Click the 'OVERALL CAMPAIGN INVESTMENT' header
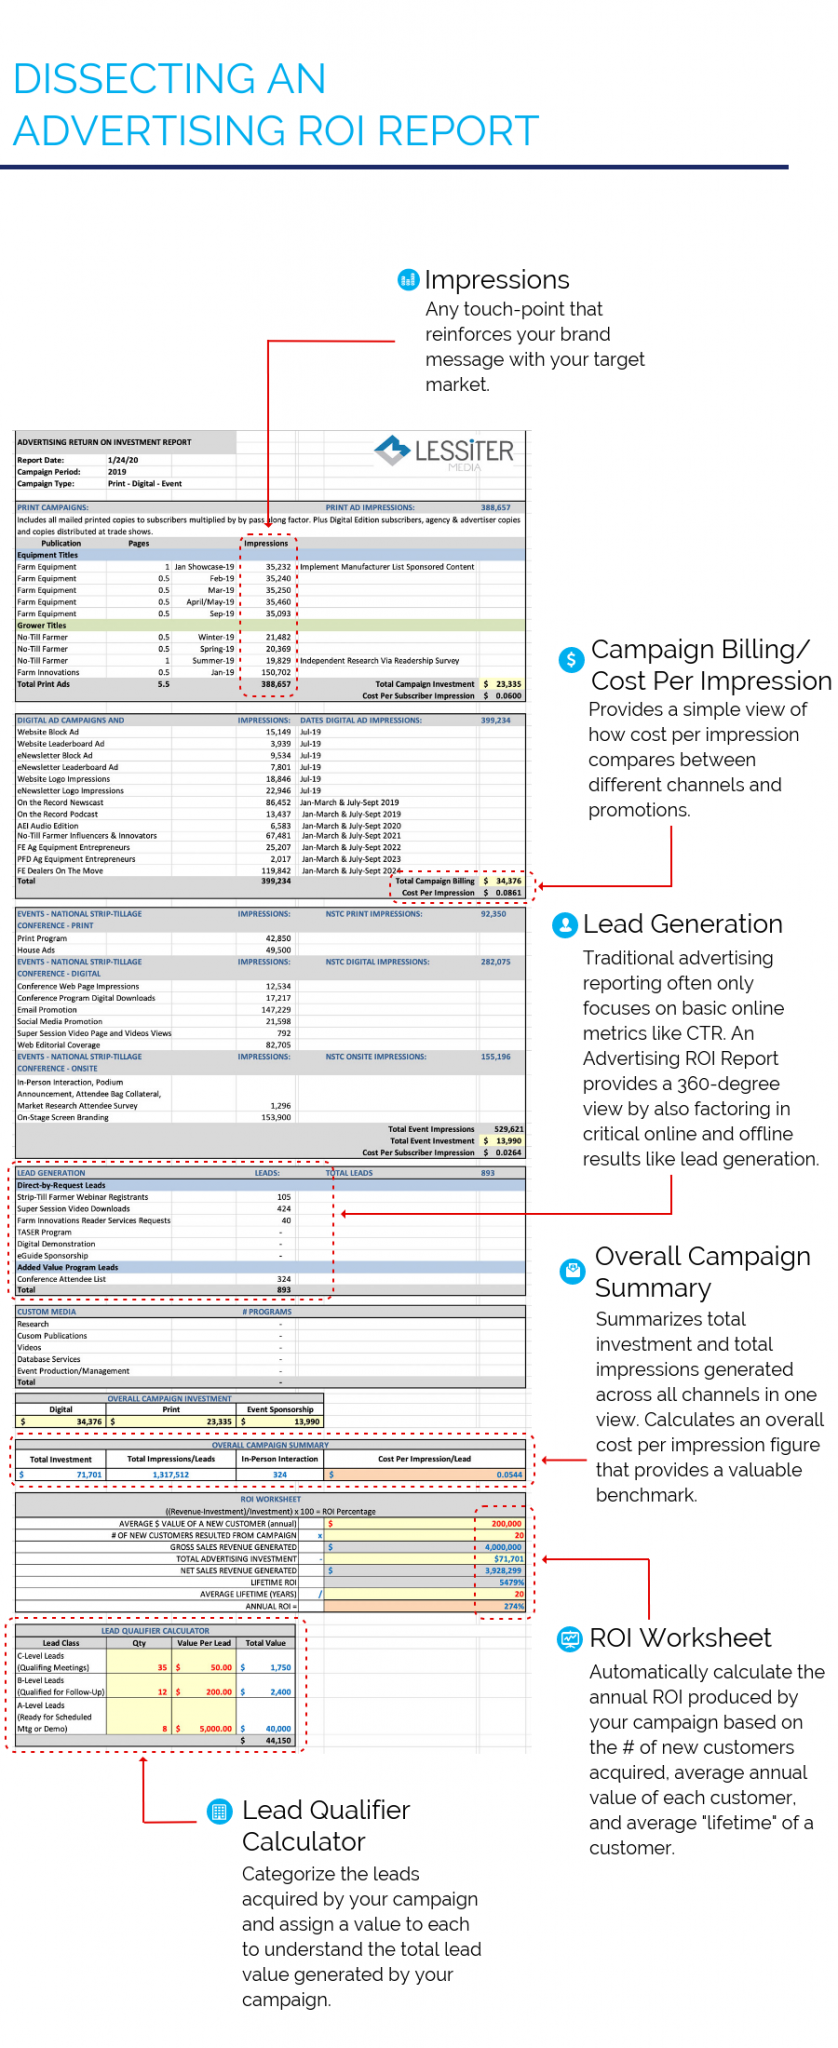This screenshot has height=2048, width=838. pos(169,1399)
